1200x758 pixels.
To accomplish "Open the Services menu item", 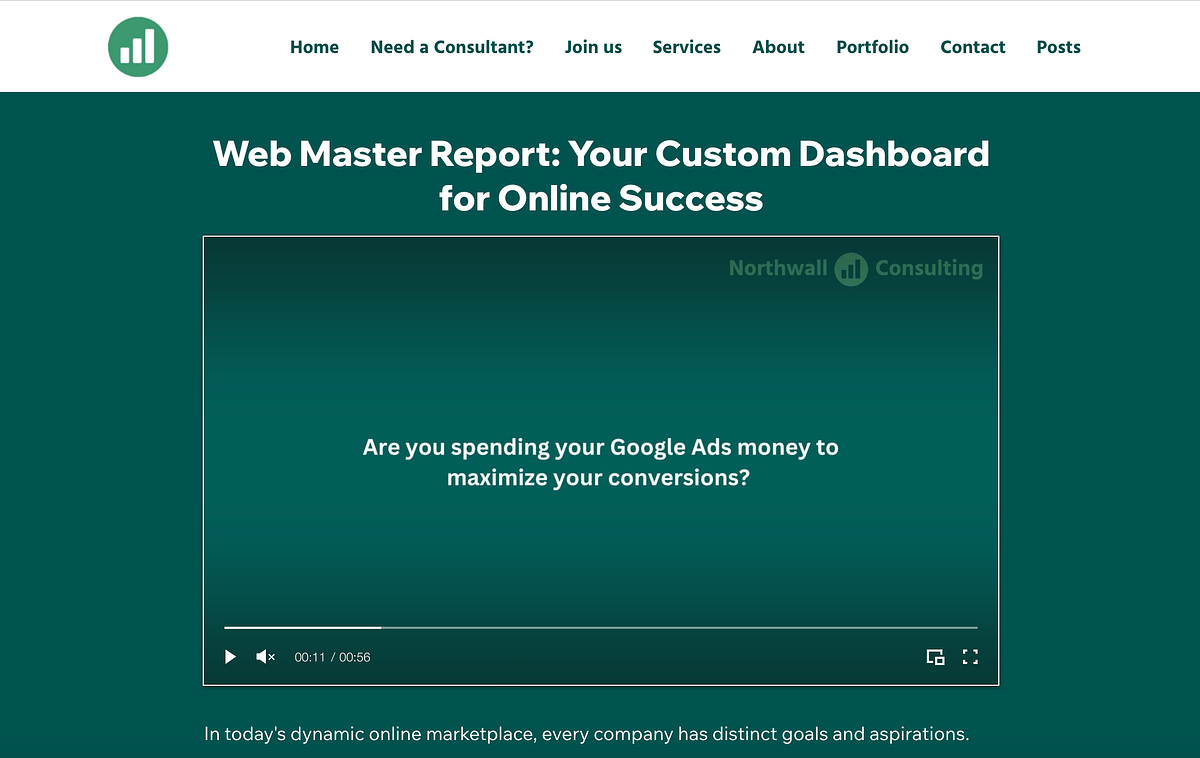I will [687, 47].
